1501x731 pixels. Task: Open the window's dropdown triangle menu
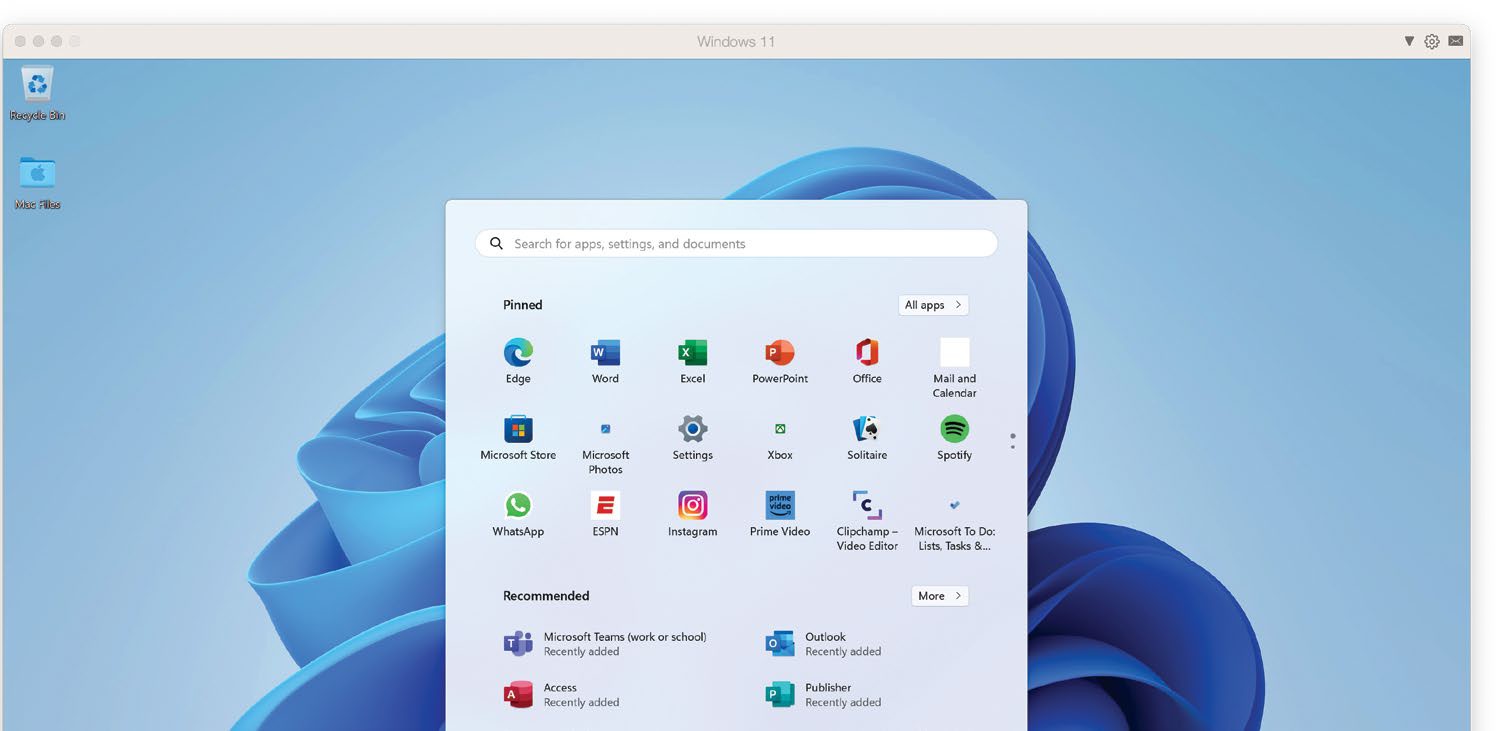pos(1409,41)
